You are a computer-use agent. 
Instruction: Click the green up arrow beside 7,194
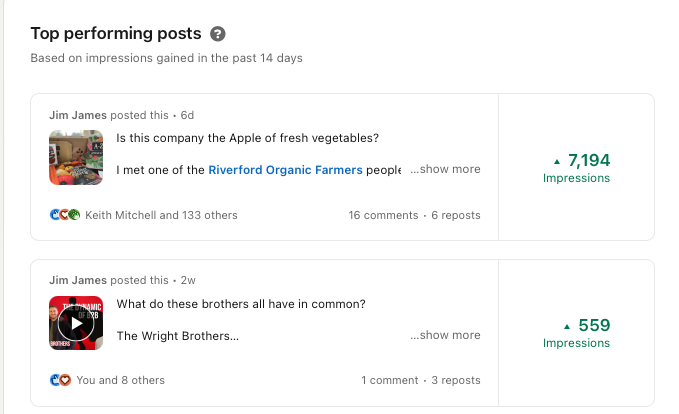(557, 161)
